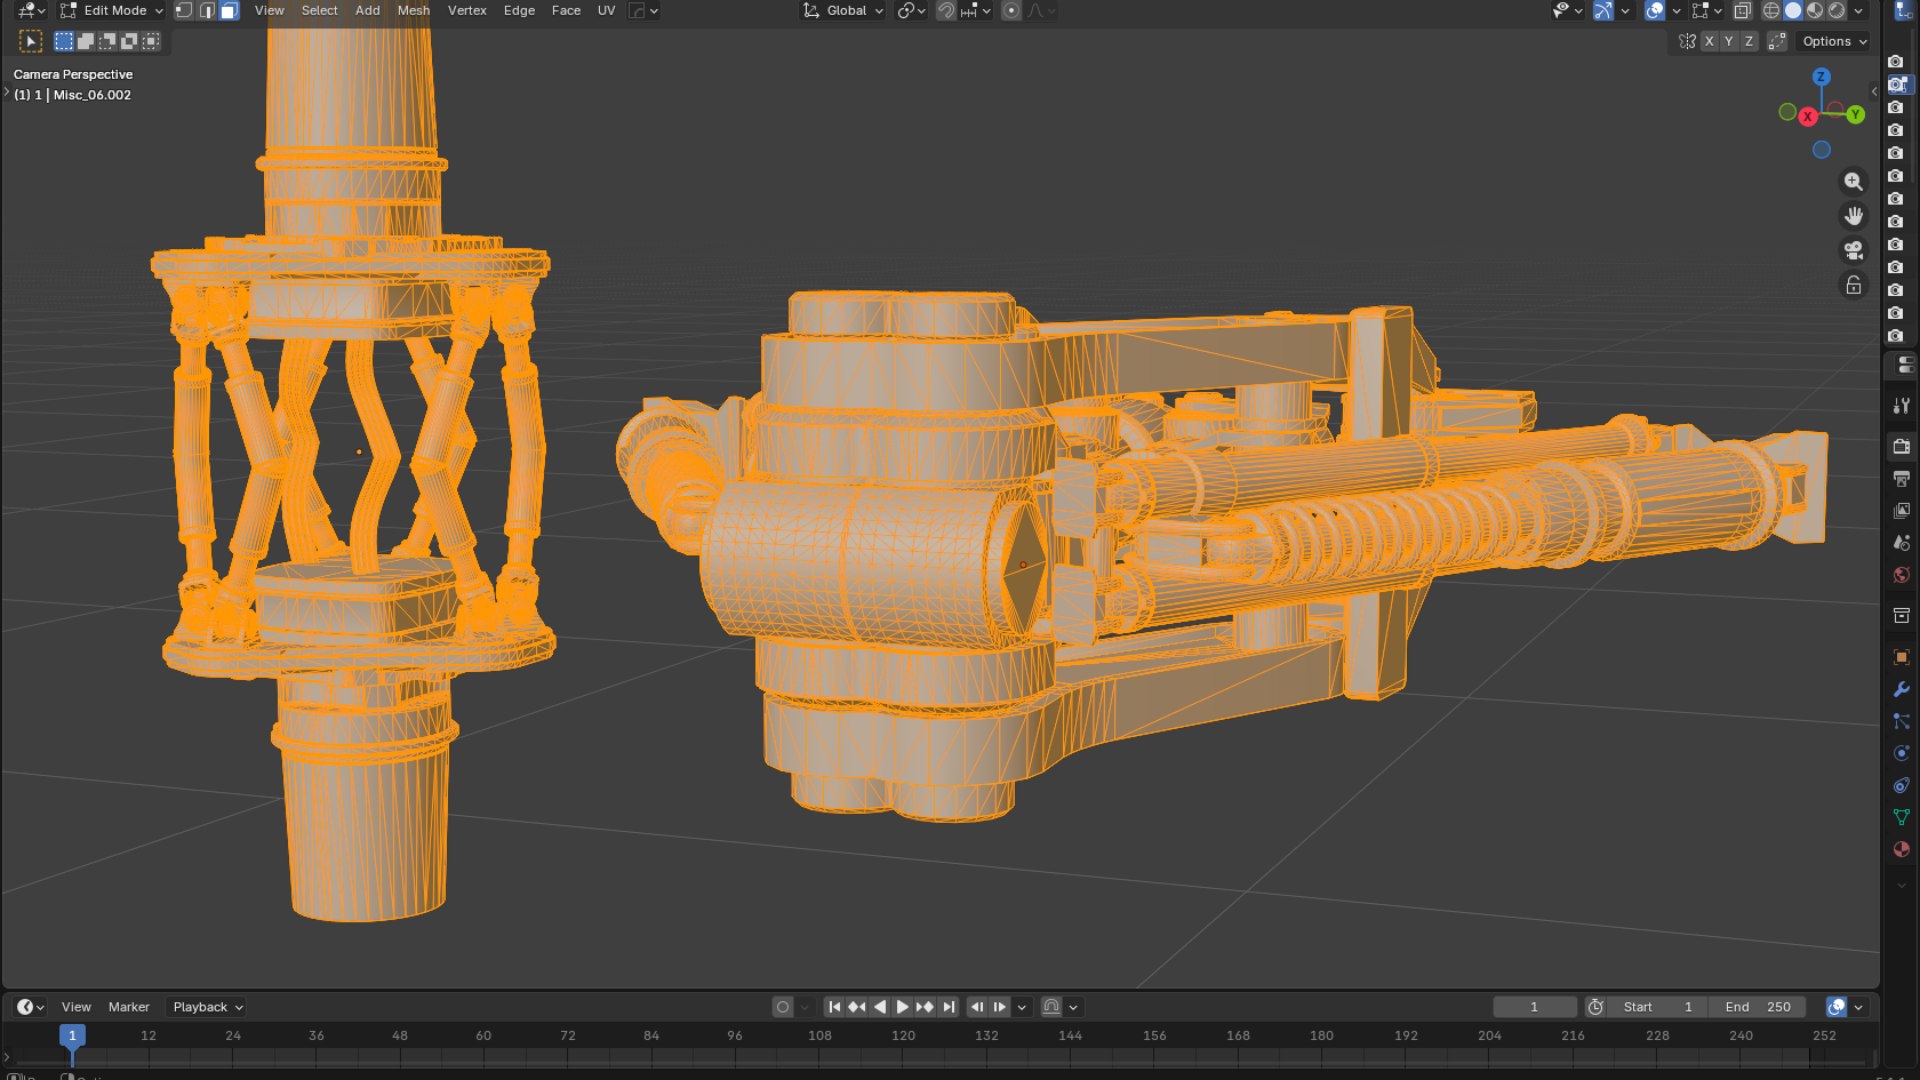Open the gizmo settings dropdown arrow

[x=1625, y=11]
